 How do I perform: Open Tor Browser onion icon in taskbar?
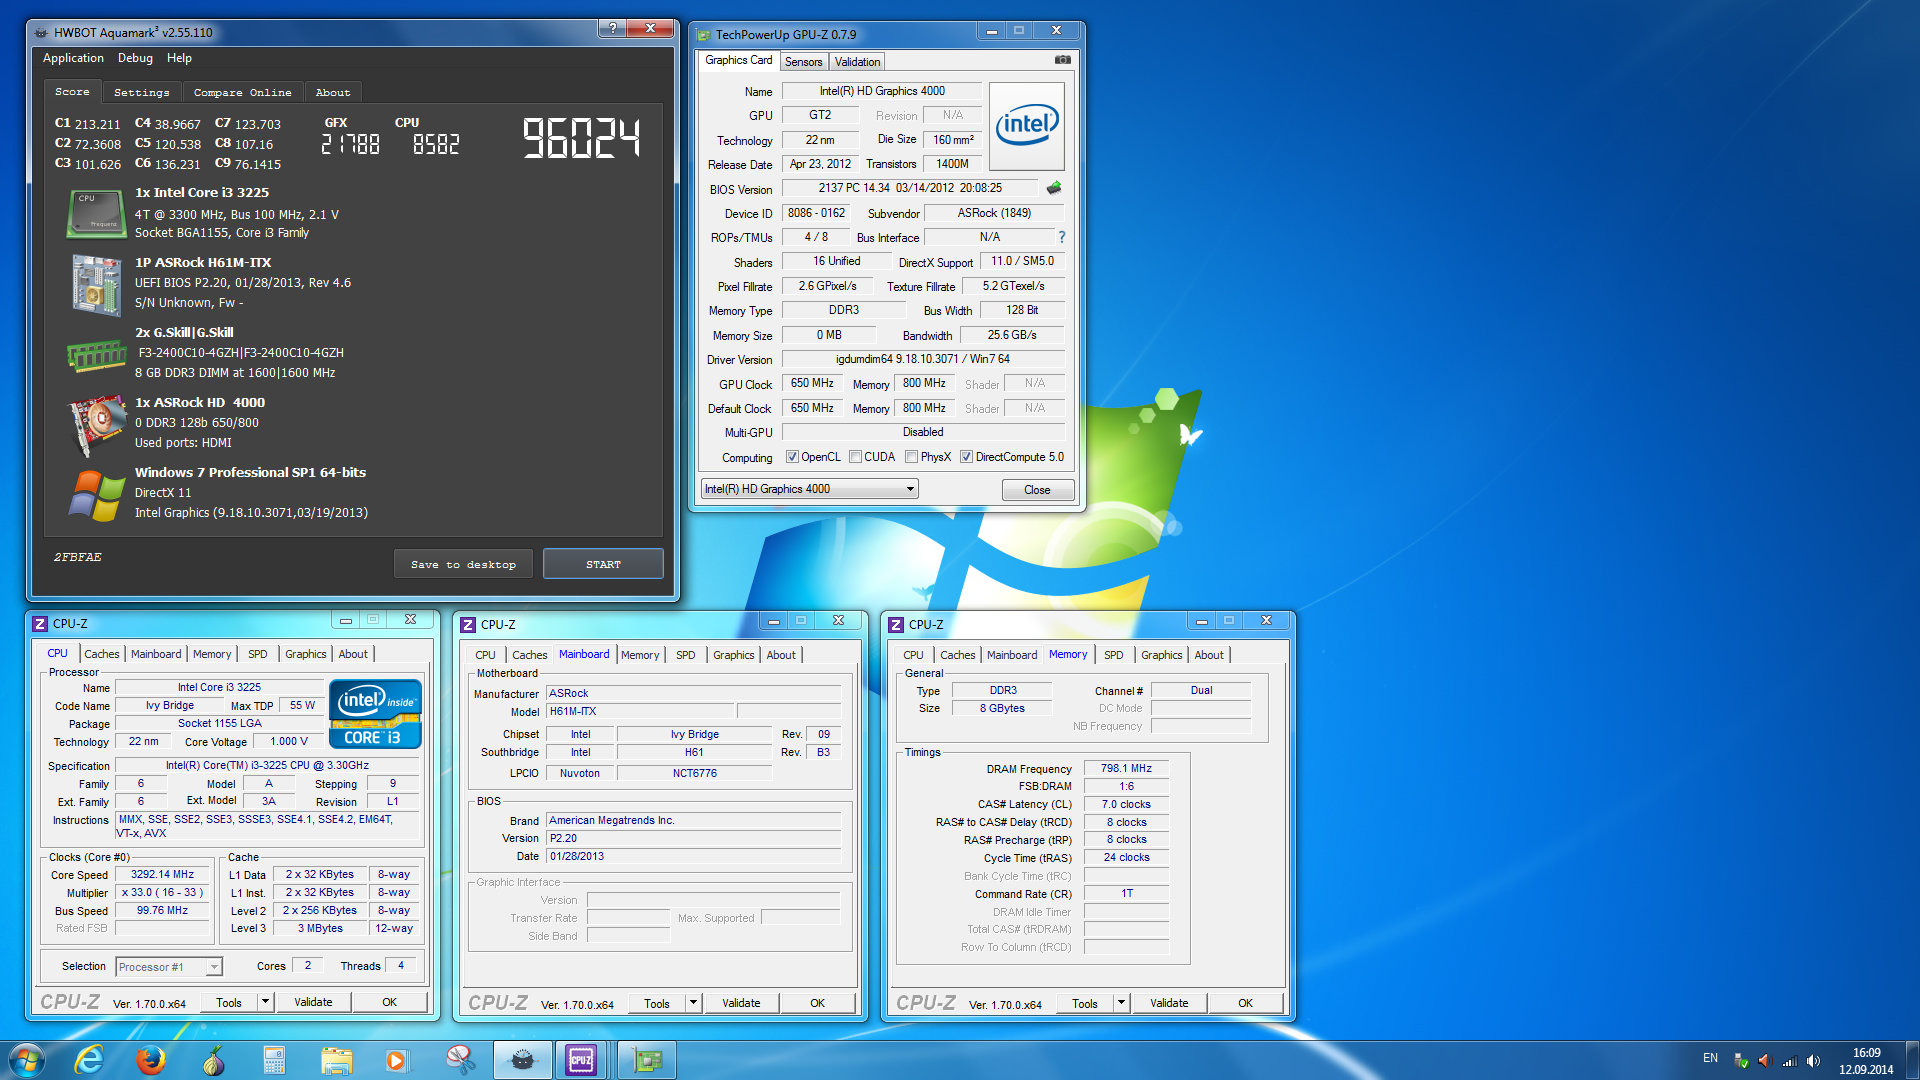pyautogui.click(x=213, y=1060)
